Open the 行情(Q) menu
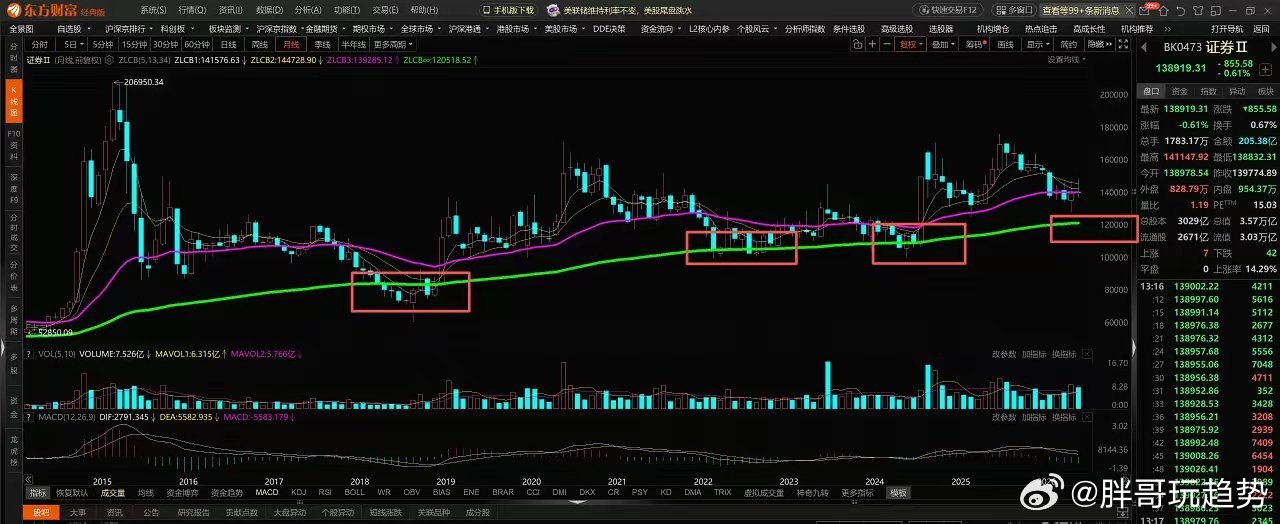The image size is (1280, 524). coord(192,9)
